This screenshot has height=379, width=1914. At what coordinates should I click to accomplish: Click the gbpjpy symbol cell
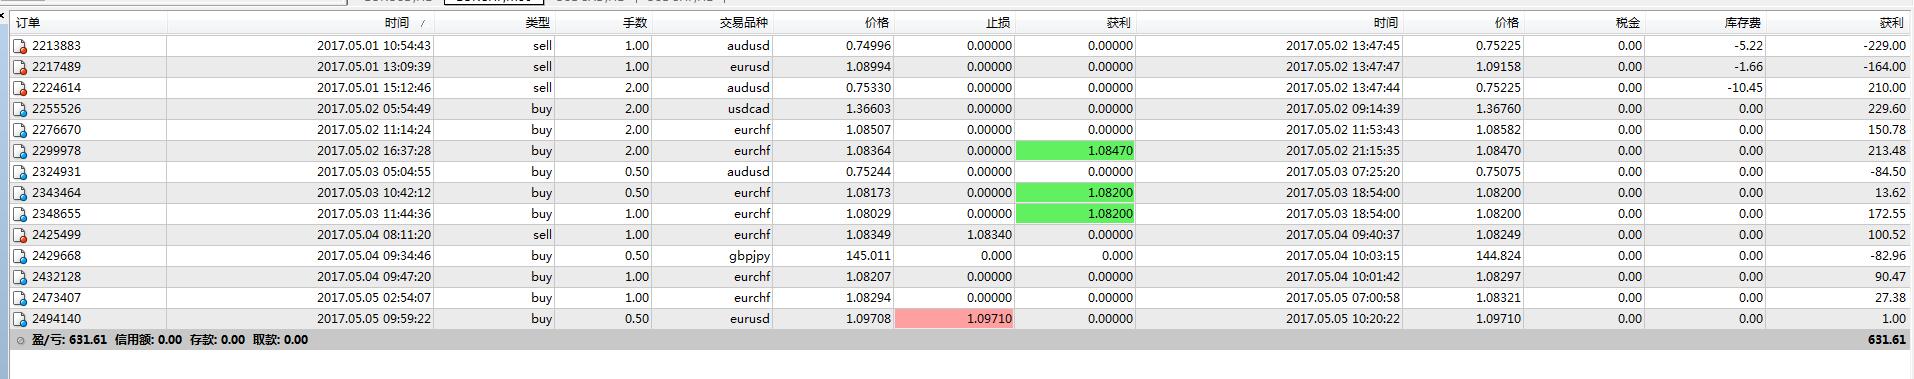(750, 256)
